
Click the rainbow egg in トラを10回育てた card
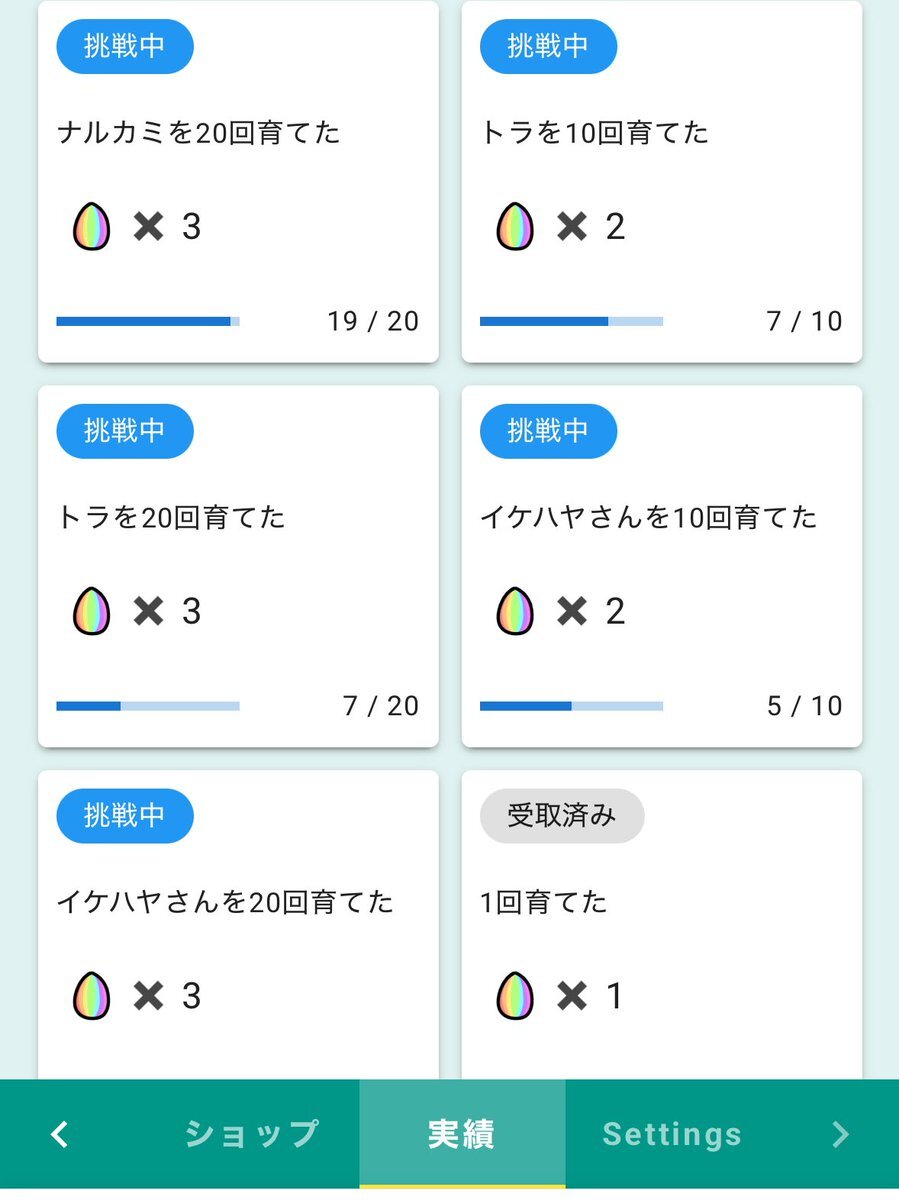point(515,226)
